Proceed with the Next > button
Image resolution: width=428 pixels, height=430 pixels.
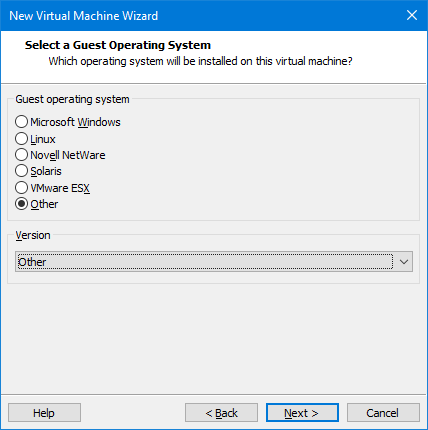302,413
